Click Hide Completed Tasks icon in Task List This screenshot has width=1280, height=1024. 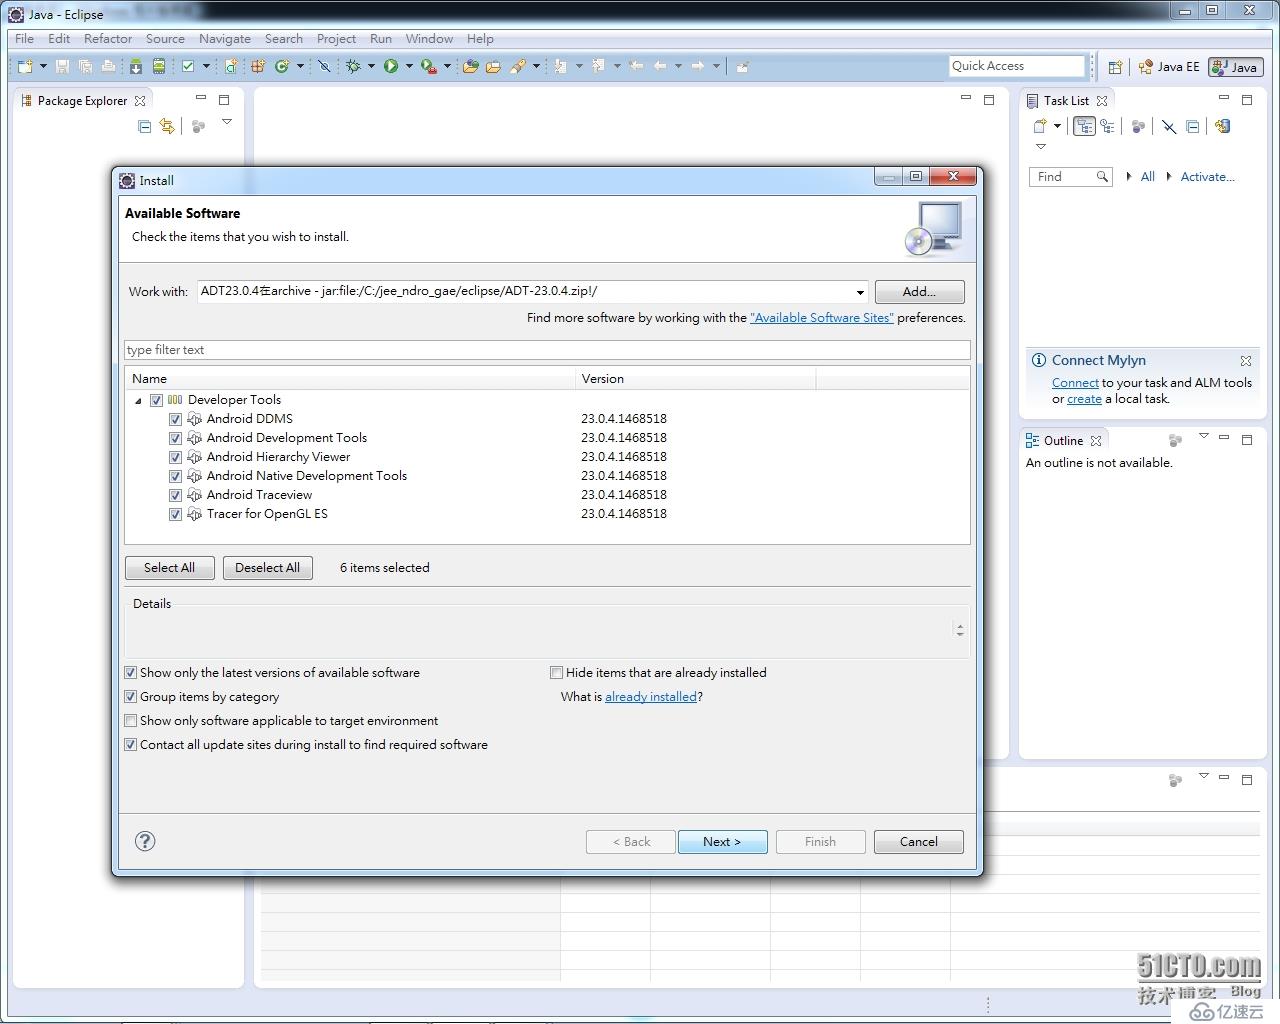coord(1168,126)
